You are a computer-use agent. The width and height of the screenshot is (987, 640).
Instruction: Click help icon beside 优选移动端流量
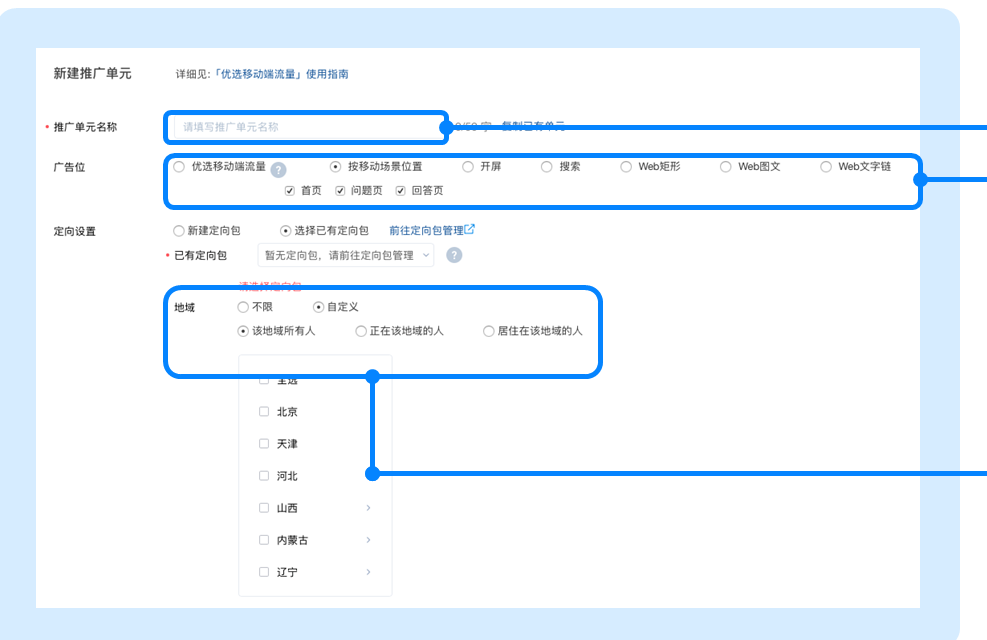(x=279, y=170)
